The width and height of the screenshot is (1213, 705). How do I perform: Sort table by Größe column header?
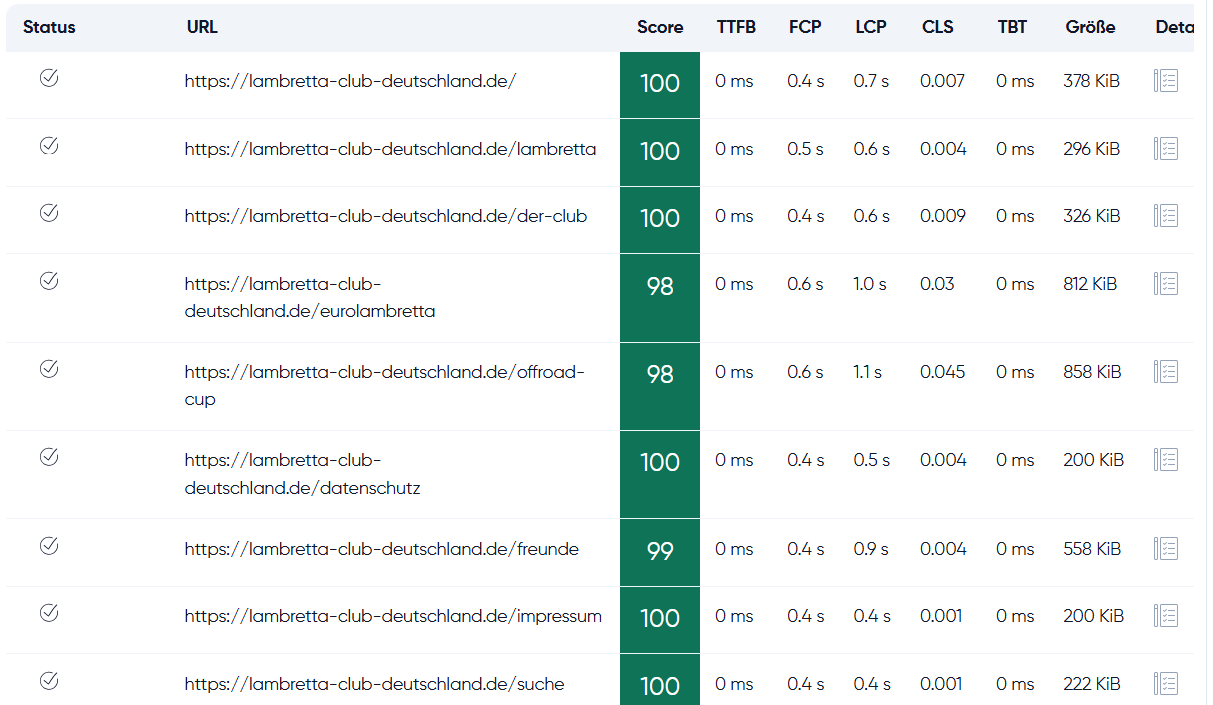[x=1091, y=27]
